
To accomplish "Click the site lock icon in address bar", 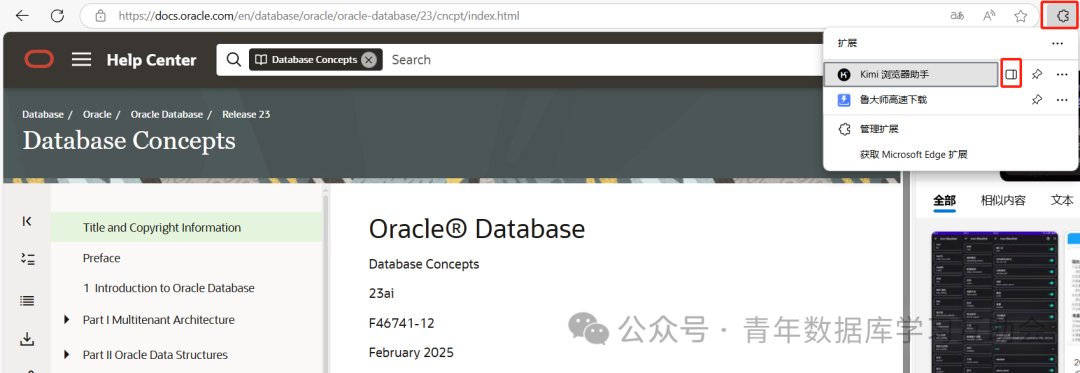I will [101, 15].
